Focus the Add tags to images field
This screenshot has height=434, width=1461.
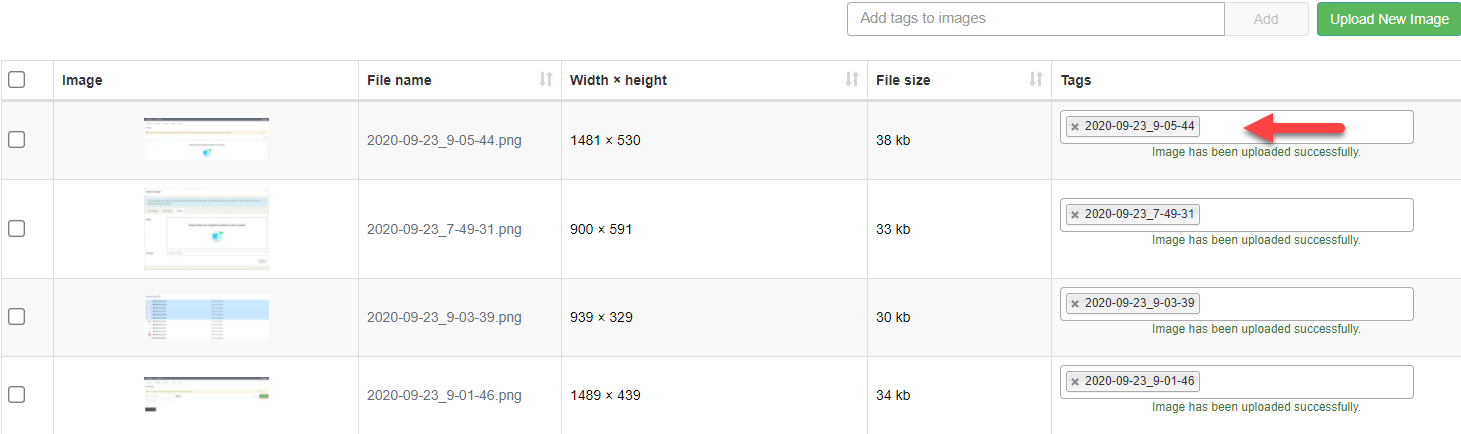[x=1036, y=19]
